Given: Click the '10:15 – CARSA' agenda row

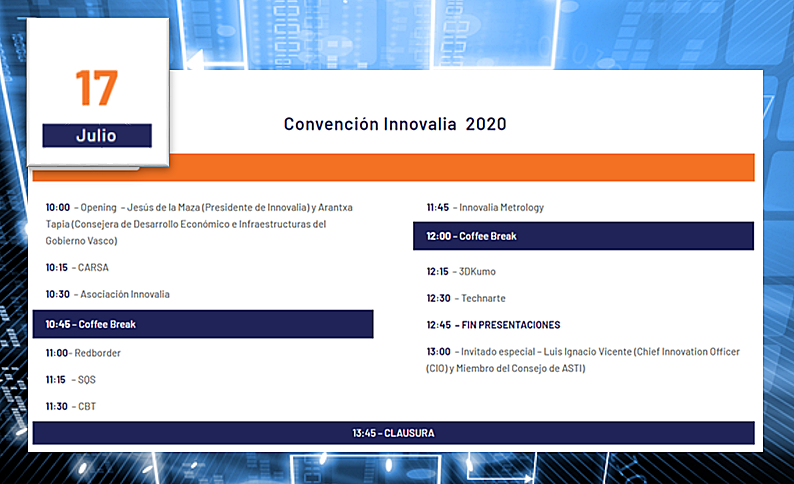Looking at the screenshot, I should pyautogui.click(x=77, y=267).
